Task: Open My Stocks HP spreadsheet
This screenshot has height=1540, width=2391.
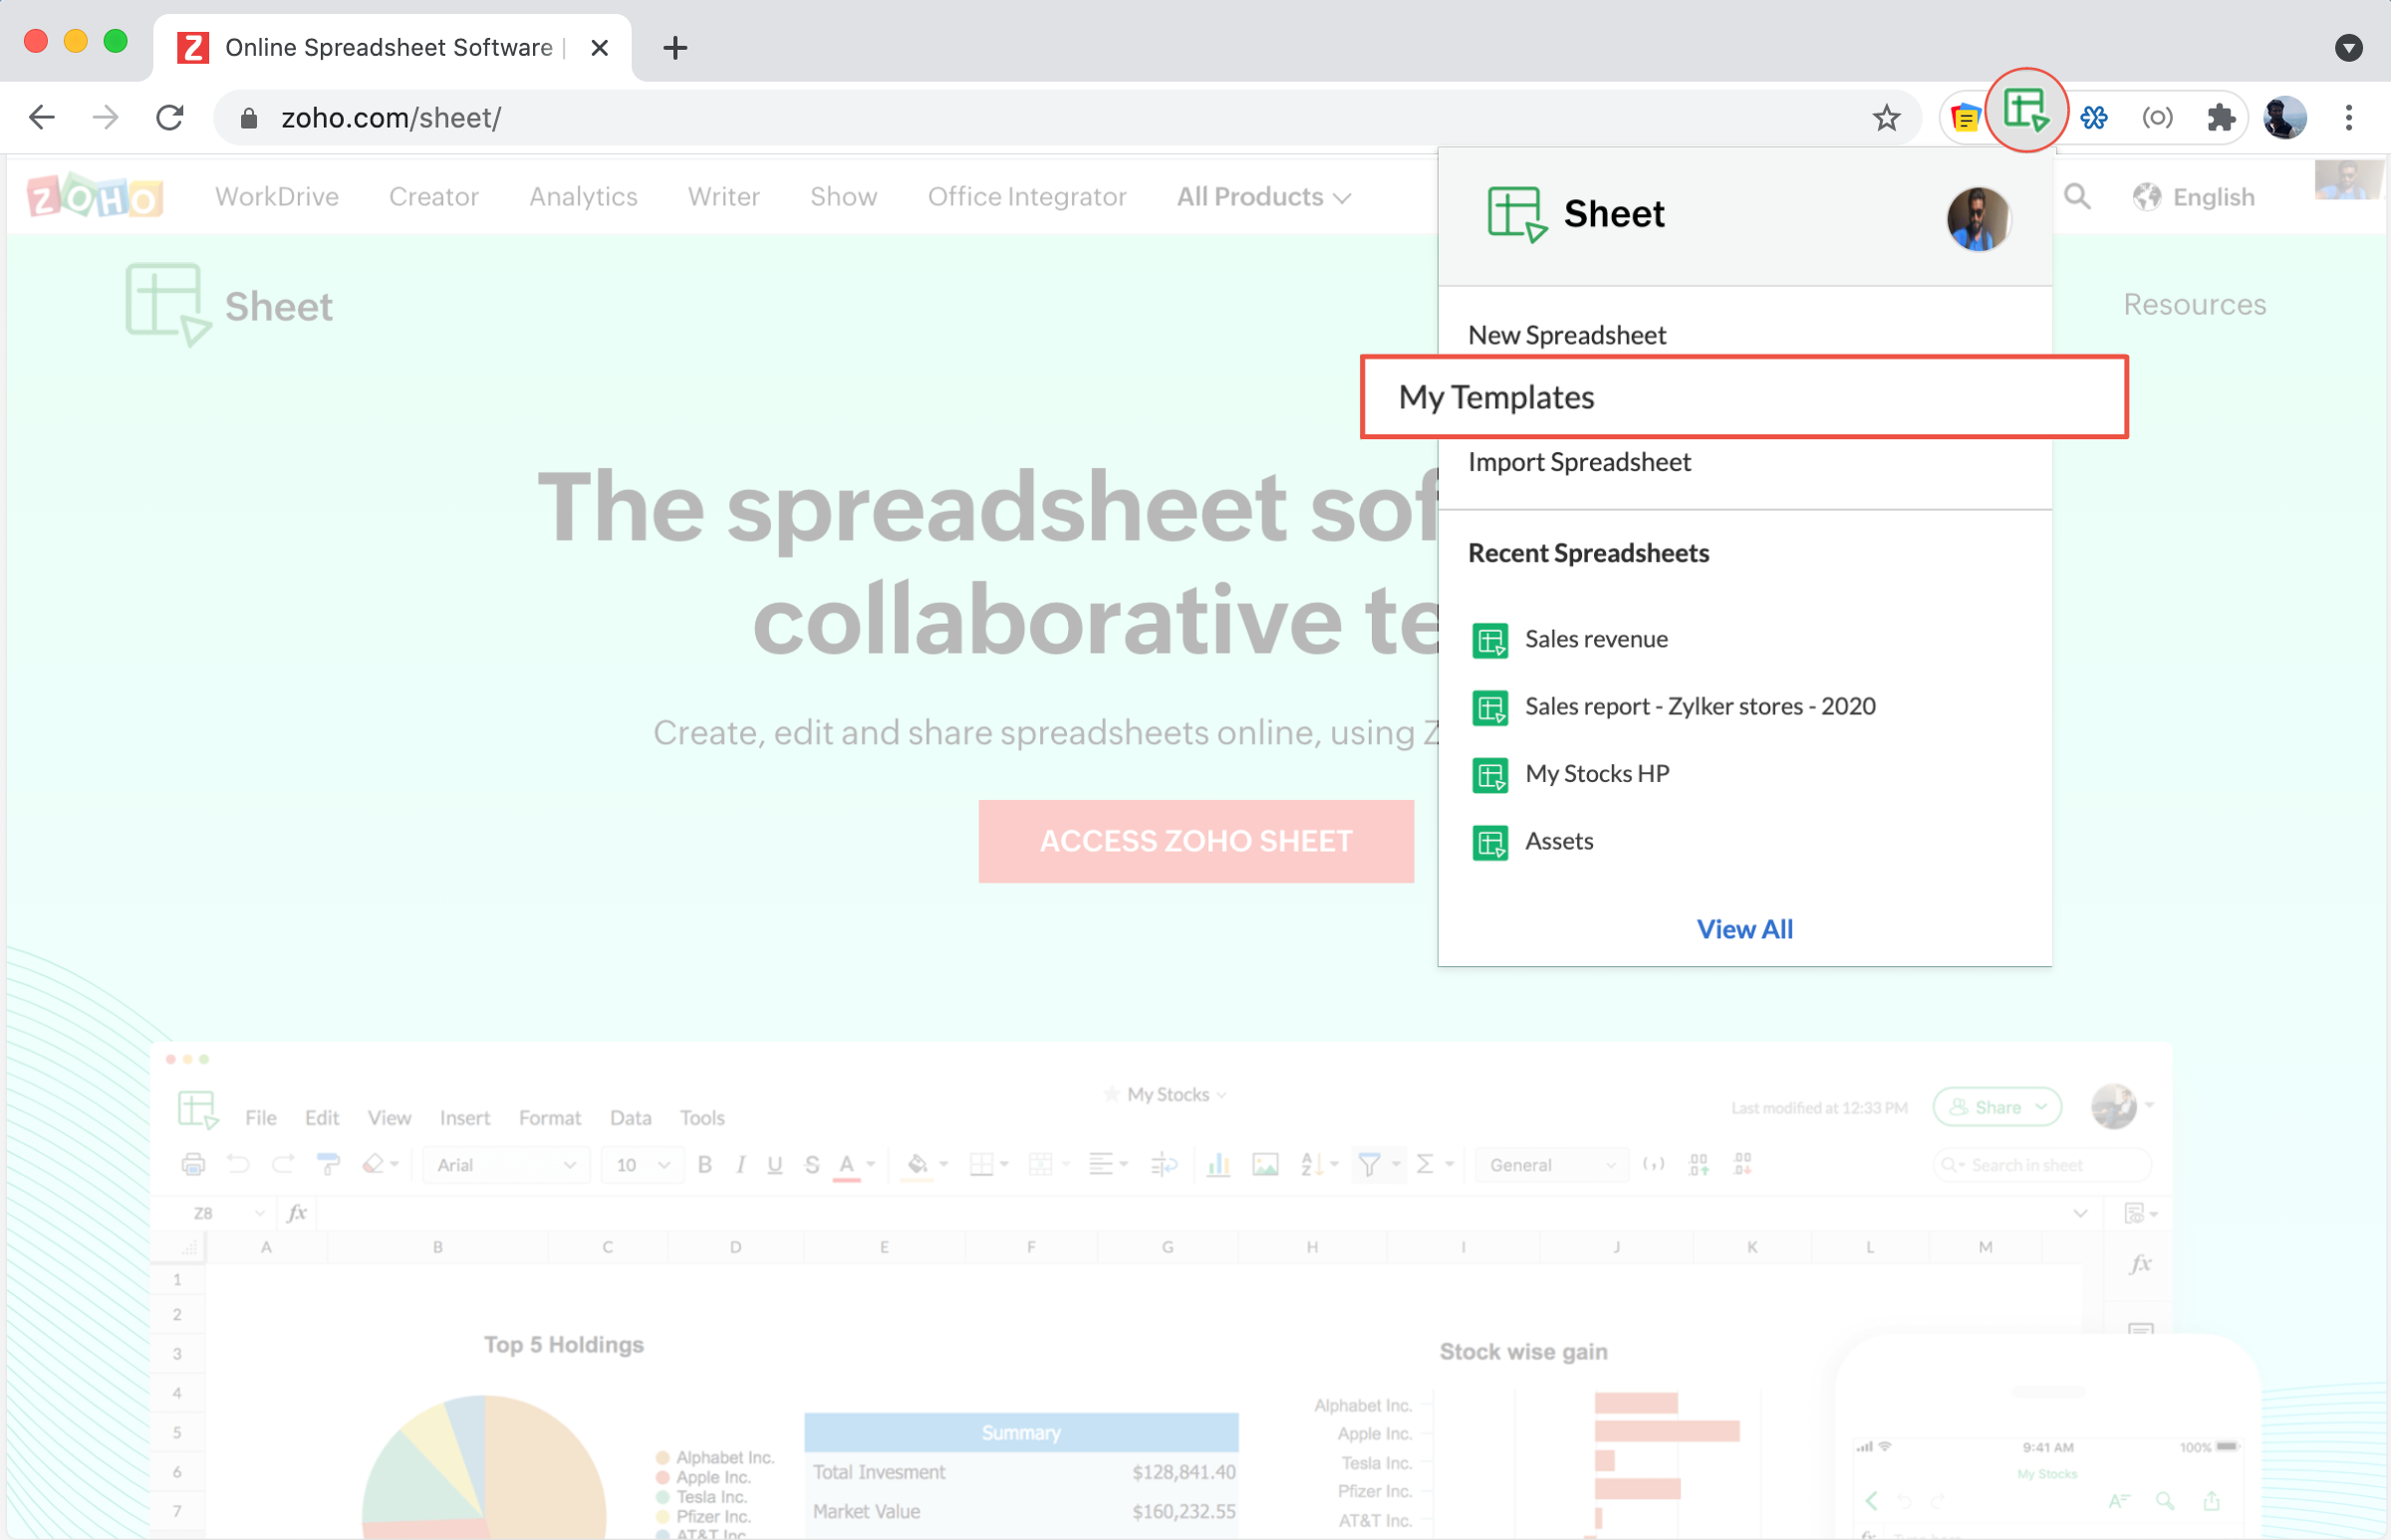Action: tap(1596, 774)
